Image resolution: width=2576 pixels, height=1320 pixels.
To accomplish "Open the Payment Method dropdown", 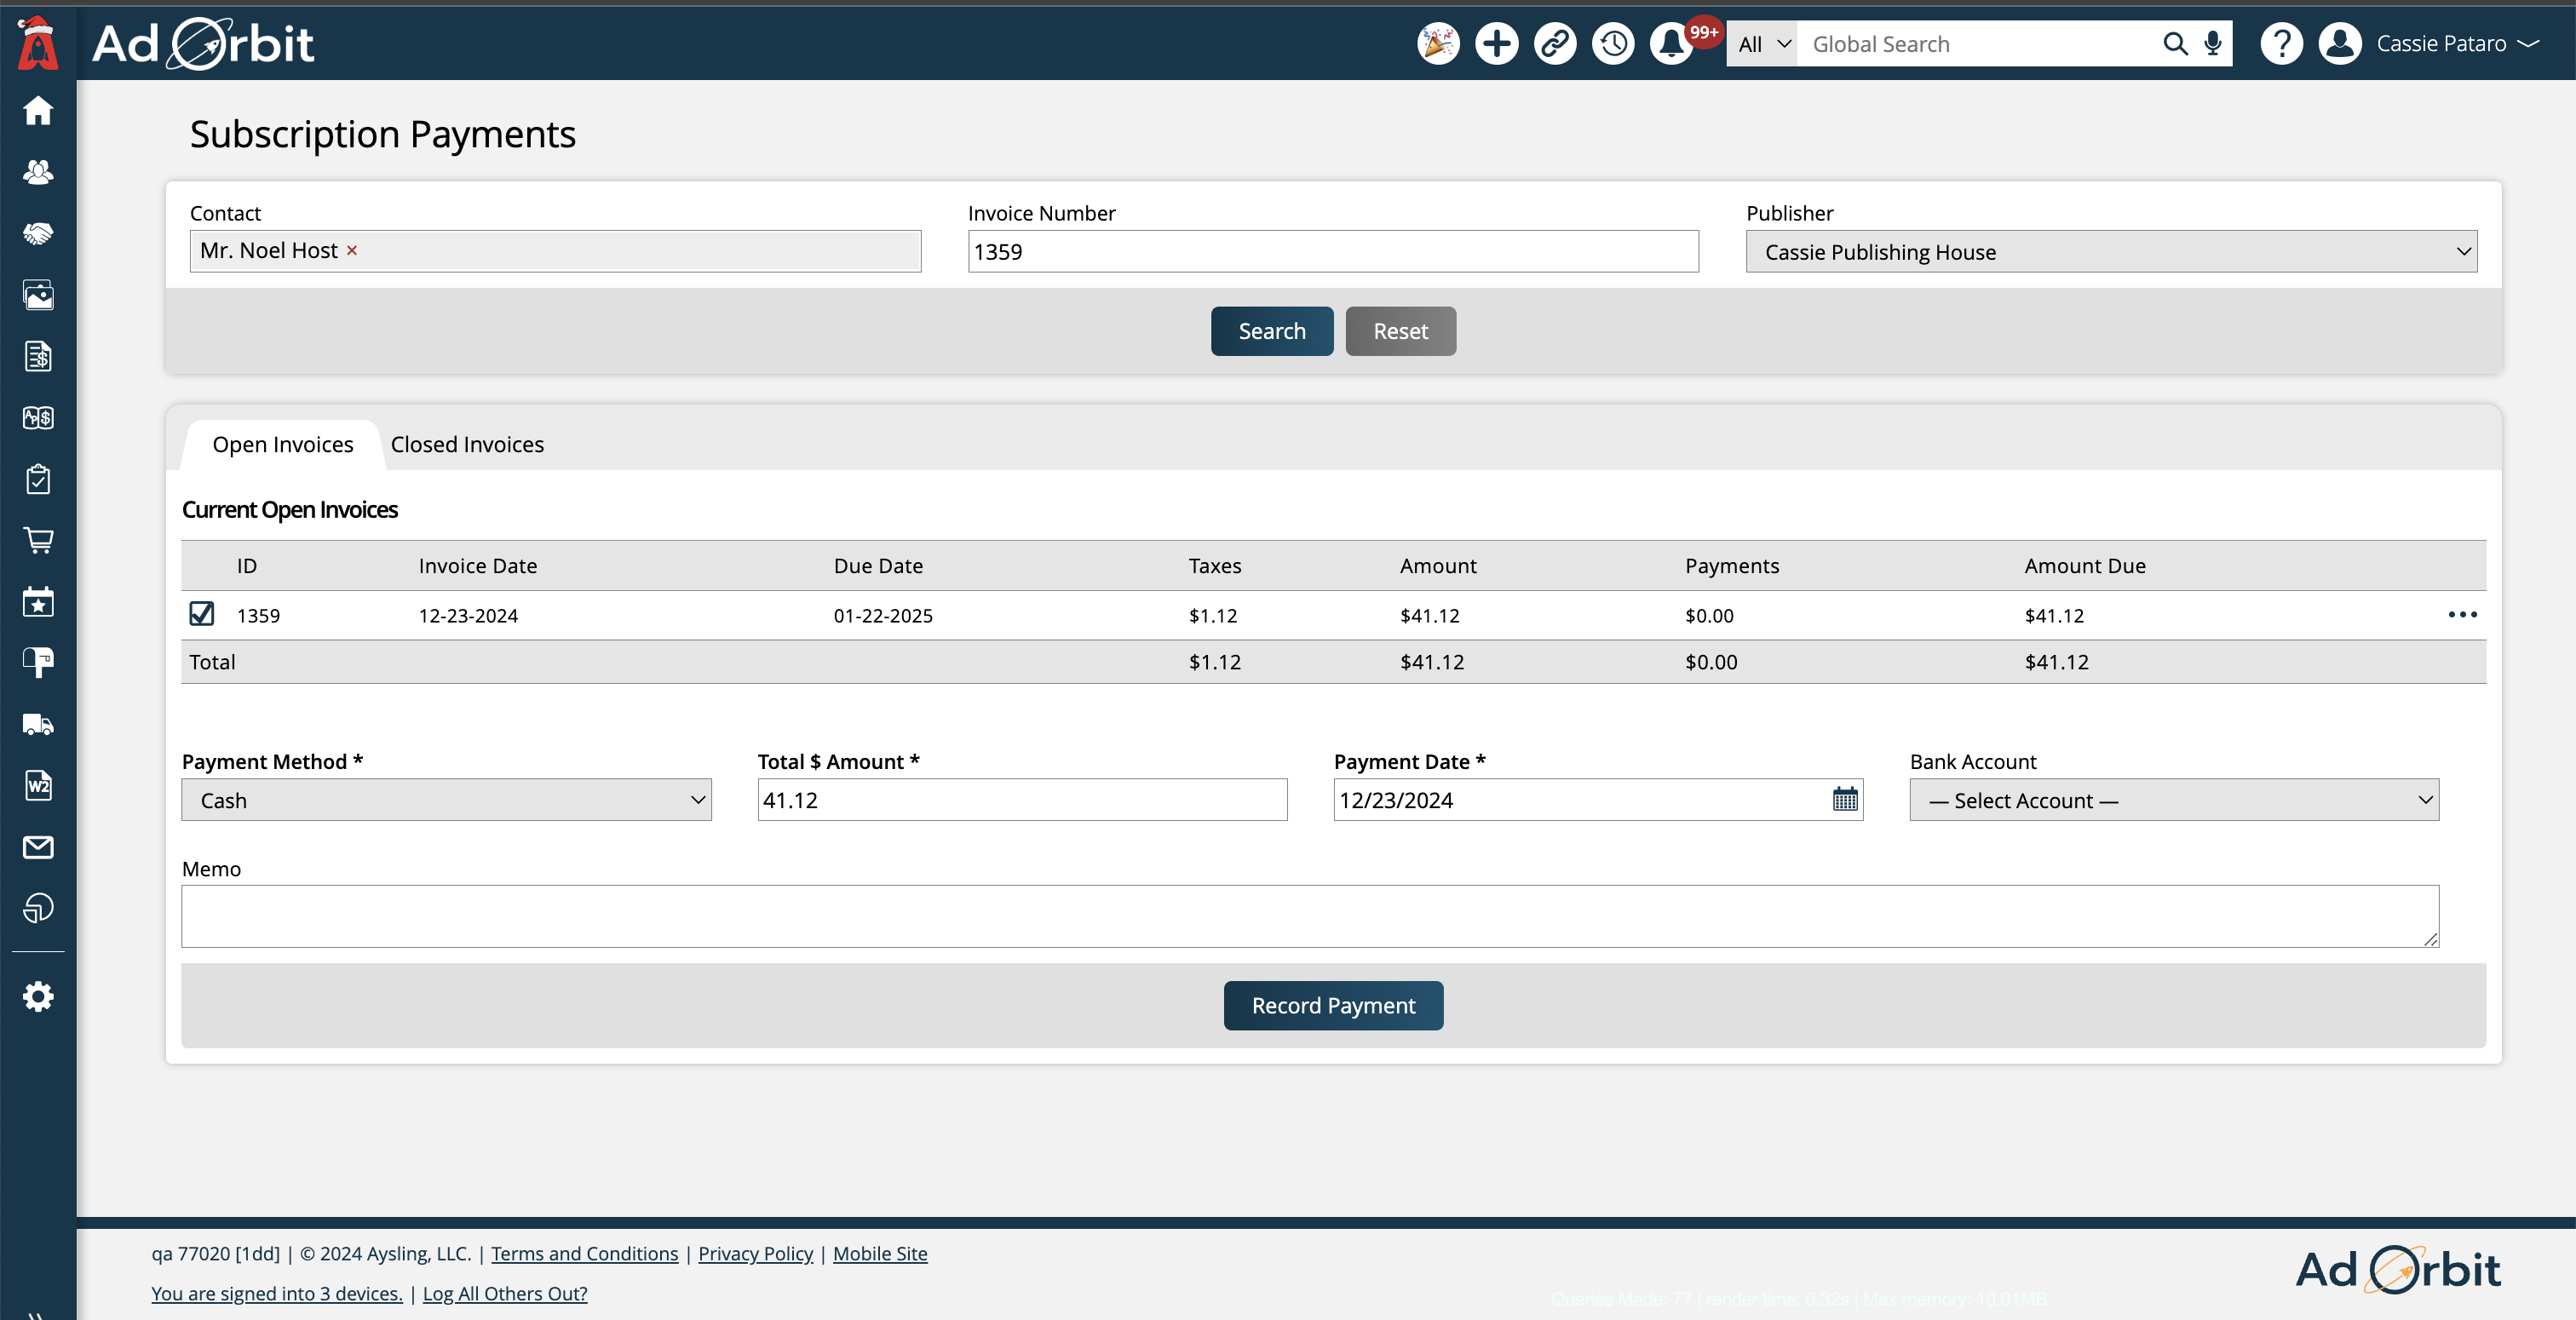I will [446, 800].
